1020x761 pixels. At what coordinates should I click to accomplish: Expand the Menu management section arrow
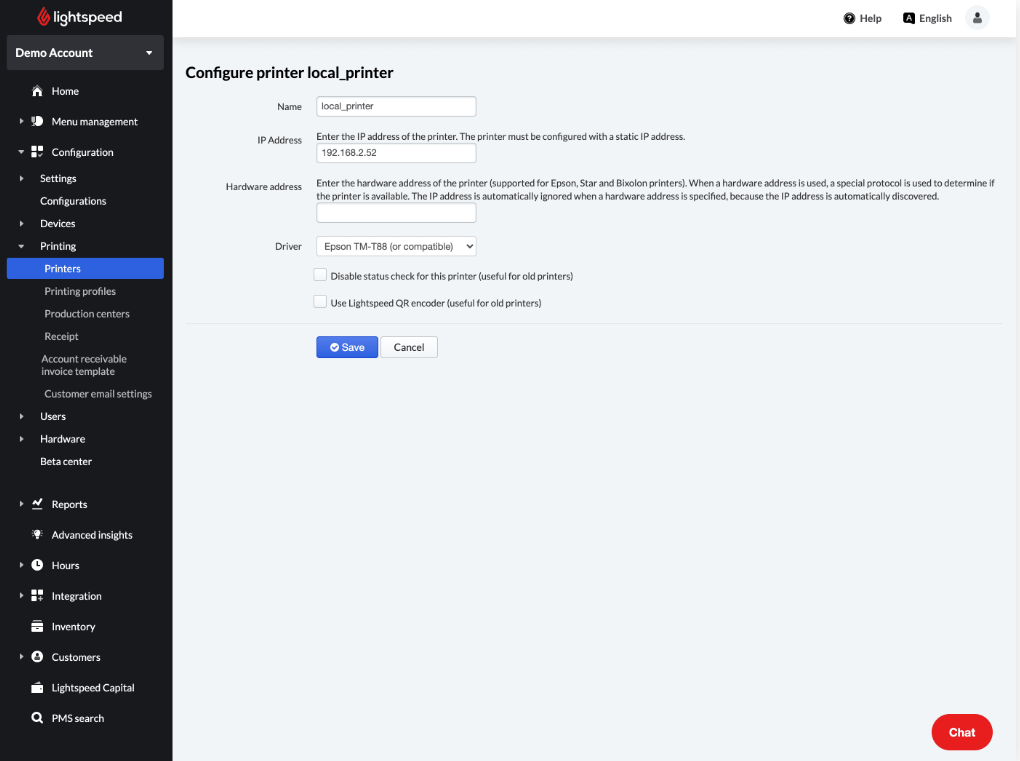pyautogui.click(x=22, y=122)
